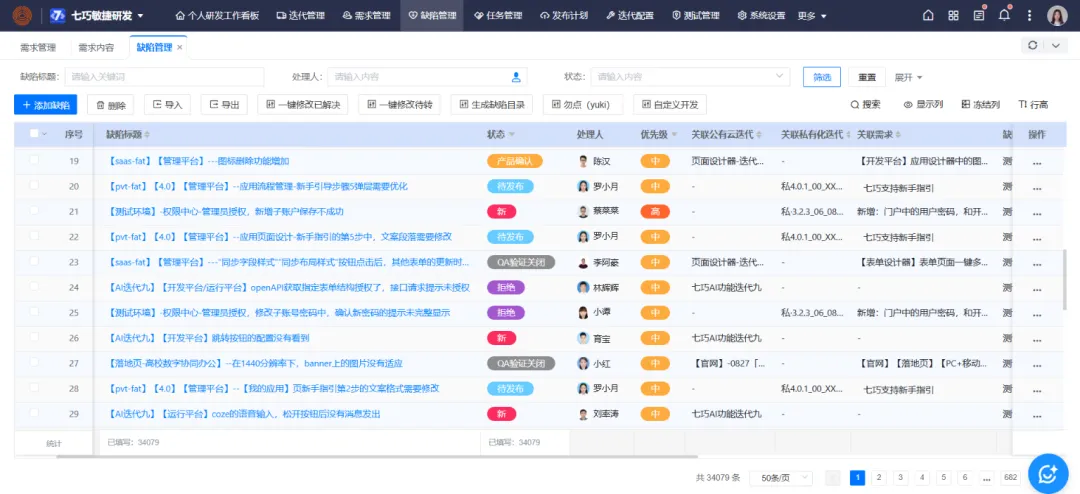Switch to the 需求内容 tab
The image size is (1080, 494).
(x=96, y=47)
